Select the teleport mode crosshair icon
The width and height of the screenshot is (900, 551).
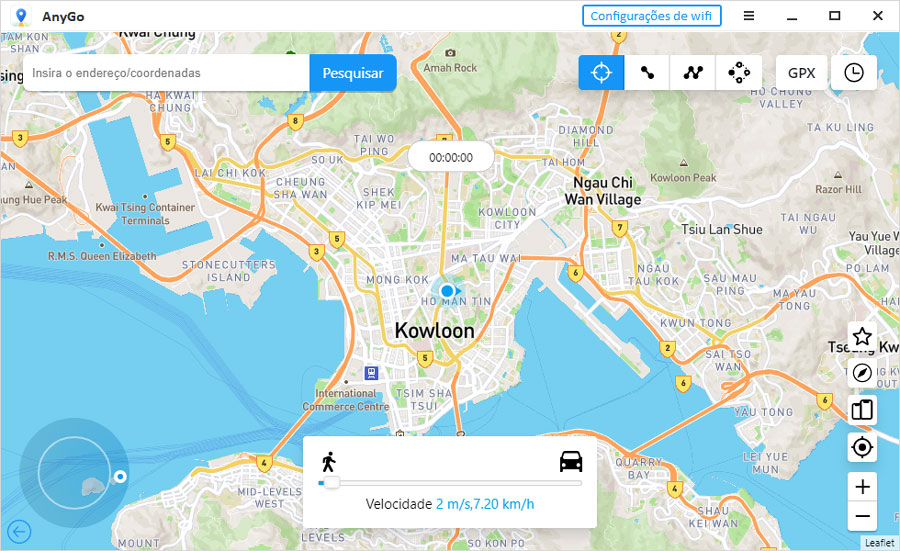[601, 73]
